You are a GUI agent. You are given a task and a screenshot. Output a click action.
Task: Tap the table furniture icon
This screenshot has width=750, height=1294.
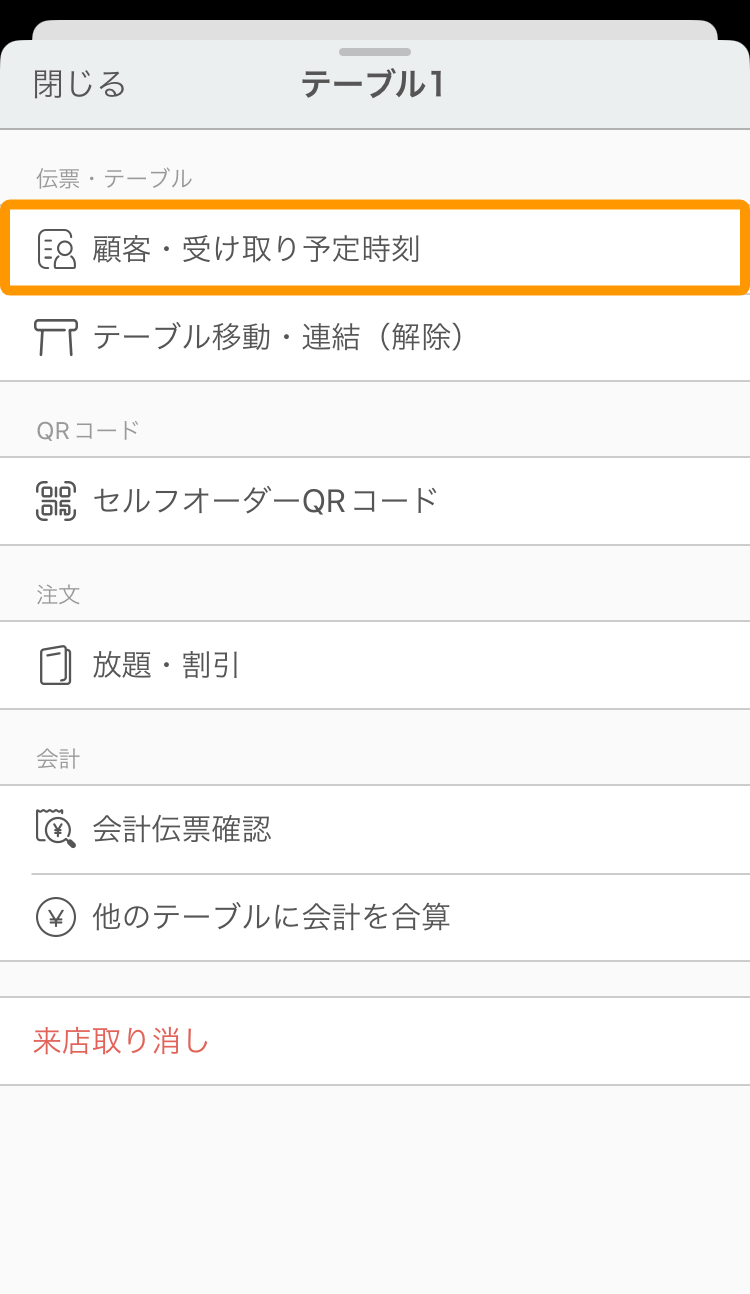point(56,337)
